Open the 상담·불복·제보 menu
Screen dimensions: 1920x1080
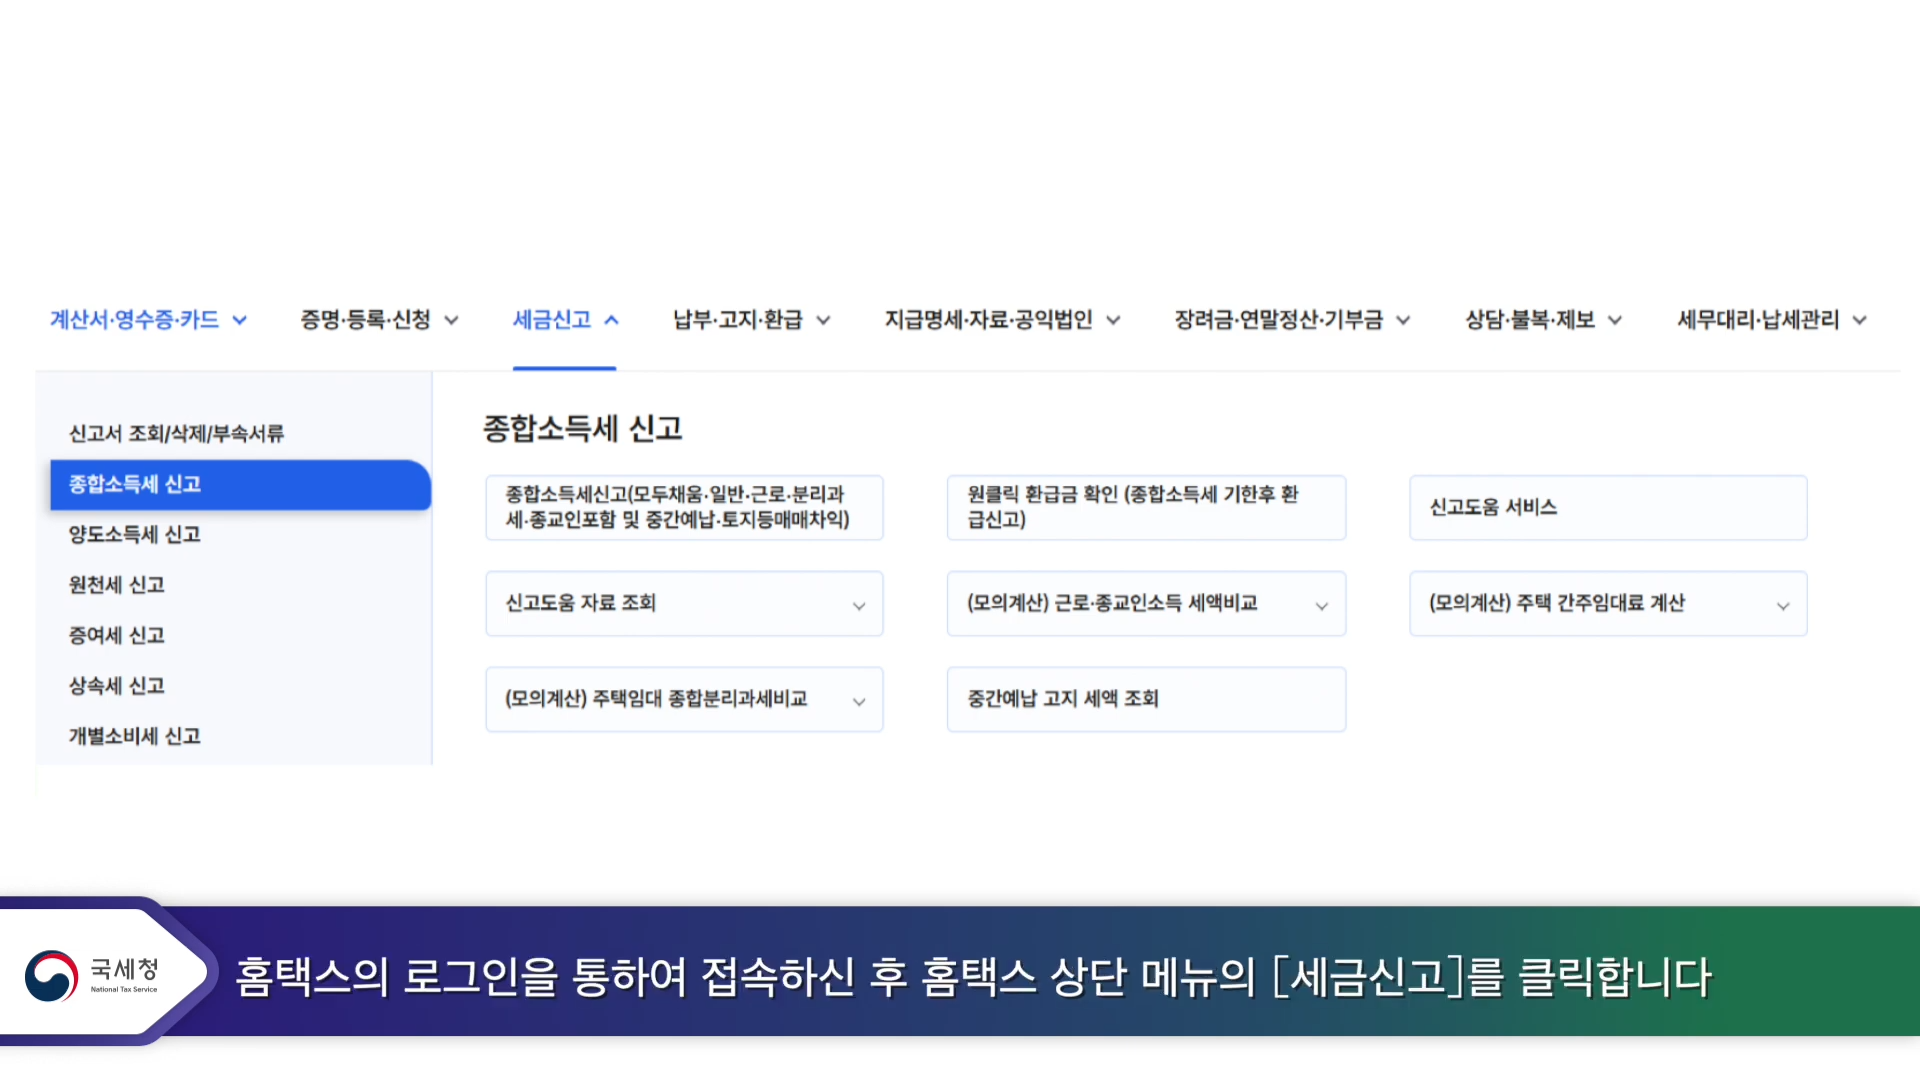coord(1543,320)
